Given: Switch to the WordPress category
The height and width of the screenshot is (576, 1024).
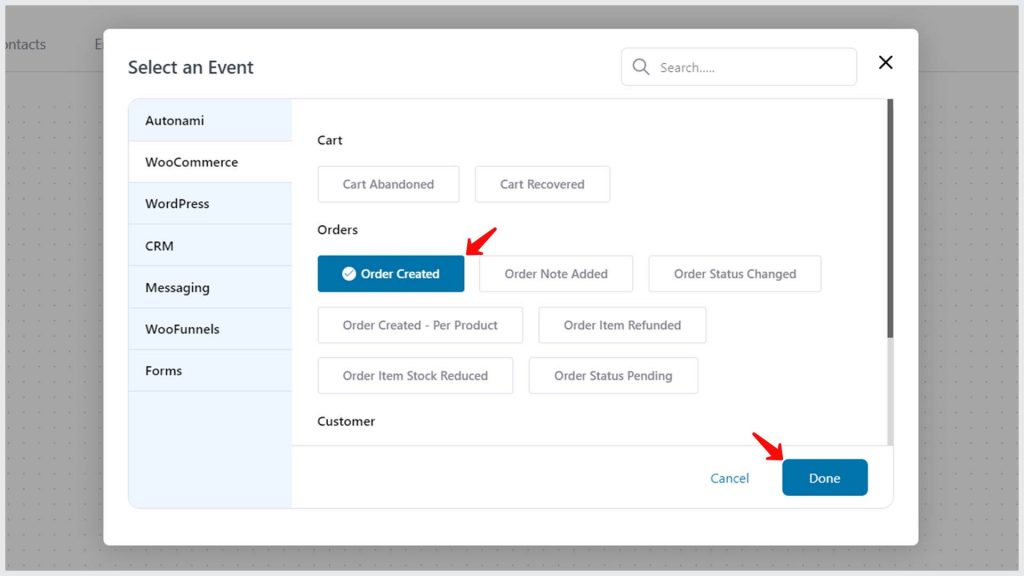Looking at the screenshot, I should (x=176, y=203).
